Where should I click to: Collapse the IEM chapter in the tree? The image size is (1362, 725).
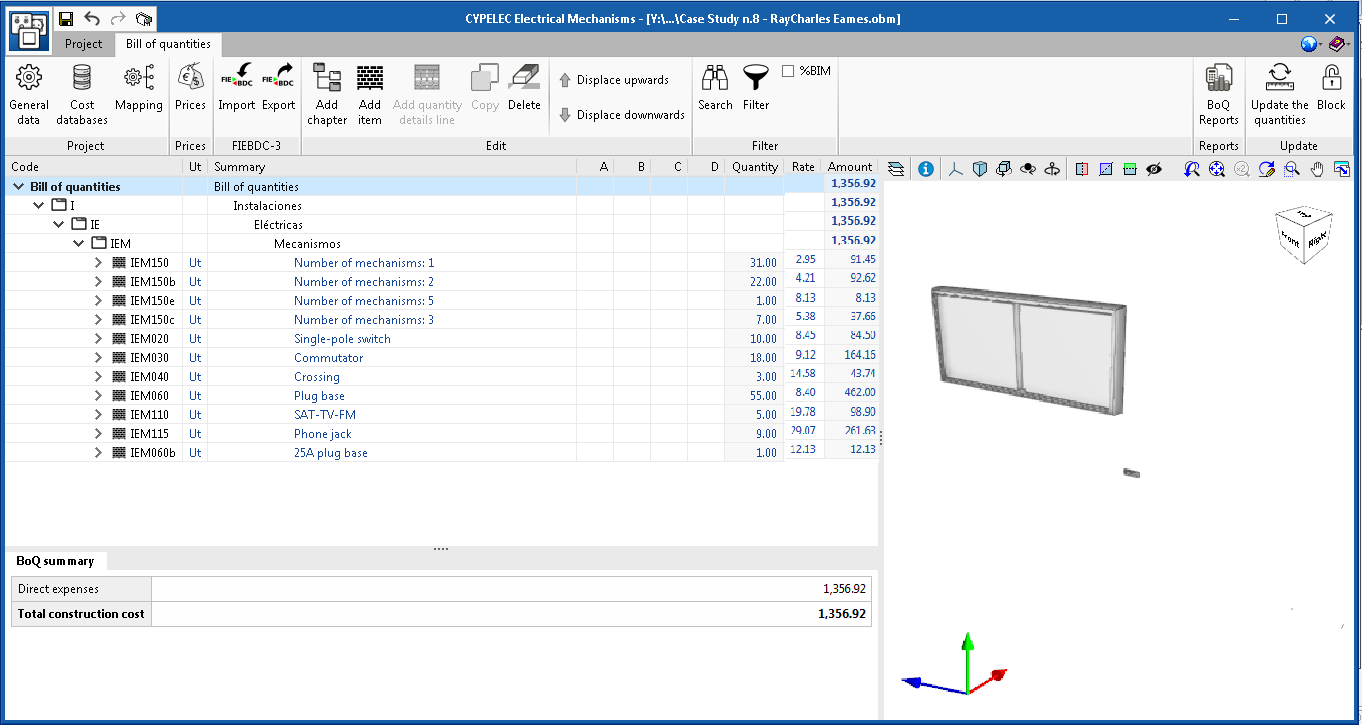[78, 242]
